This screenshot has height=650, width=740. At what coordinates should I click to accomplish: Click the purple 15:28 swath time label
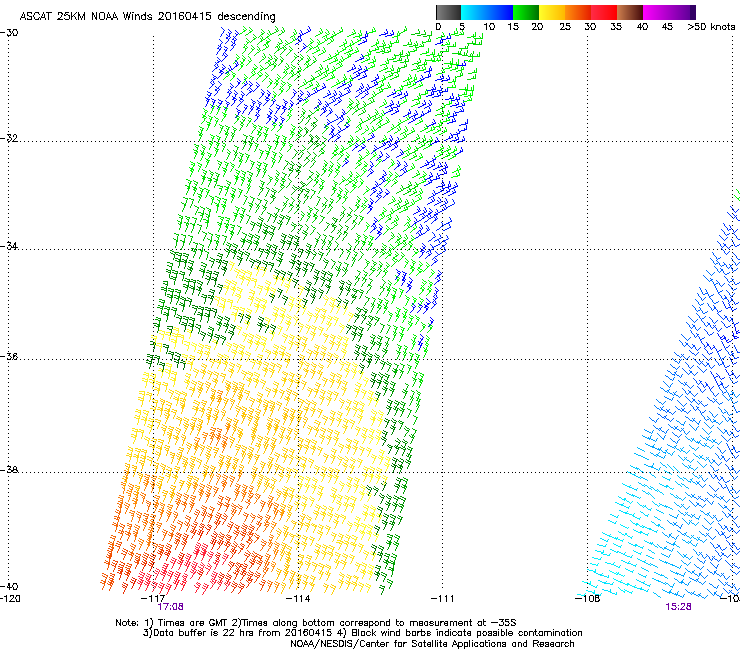tap(678, 607)
